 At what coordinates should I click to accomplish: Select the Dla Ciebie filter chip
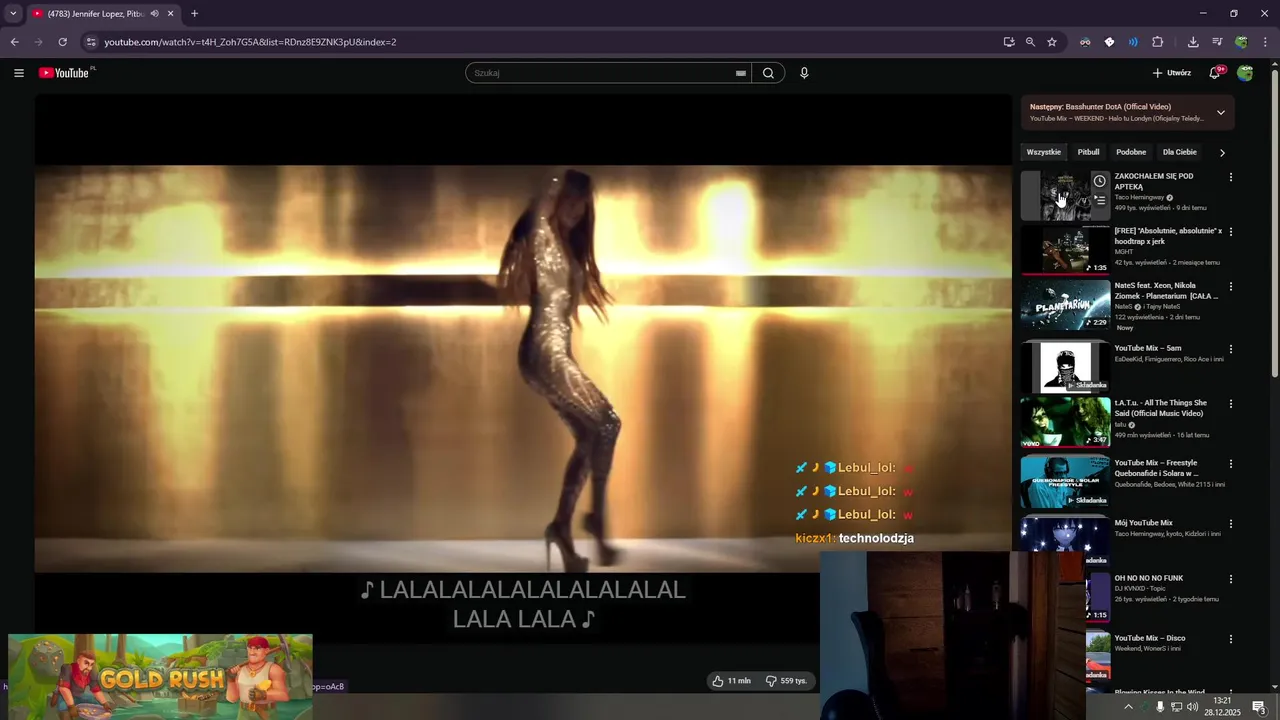[1179, 152]
